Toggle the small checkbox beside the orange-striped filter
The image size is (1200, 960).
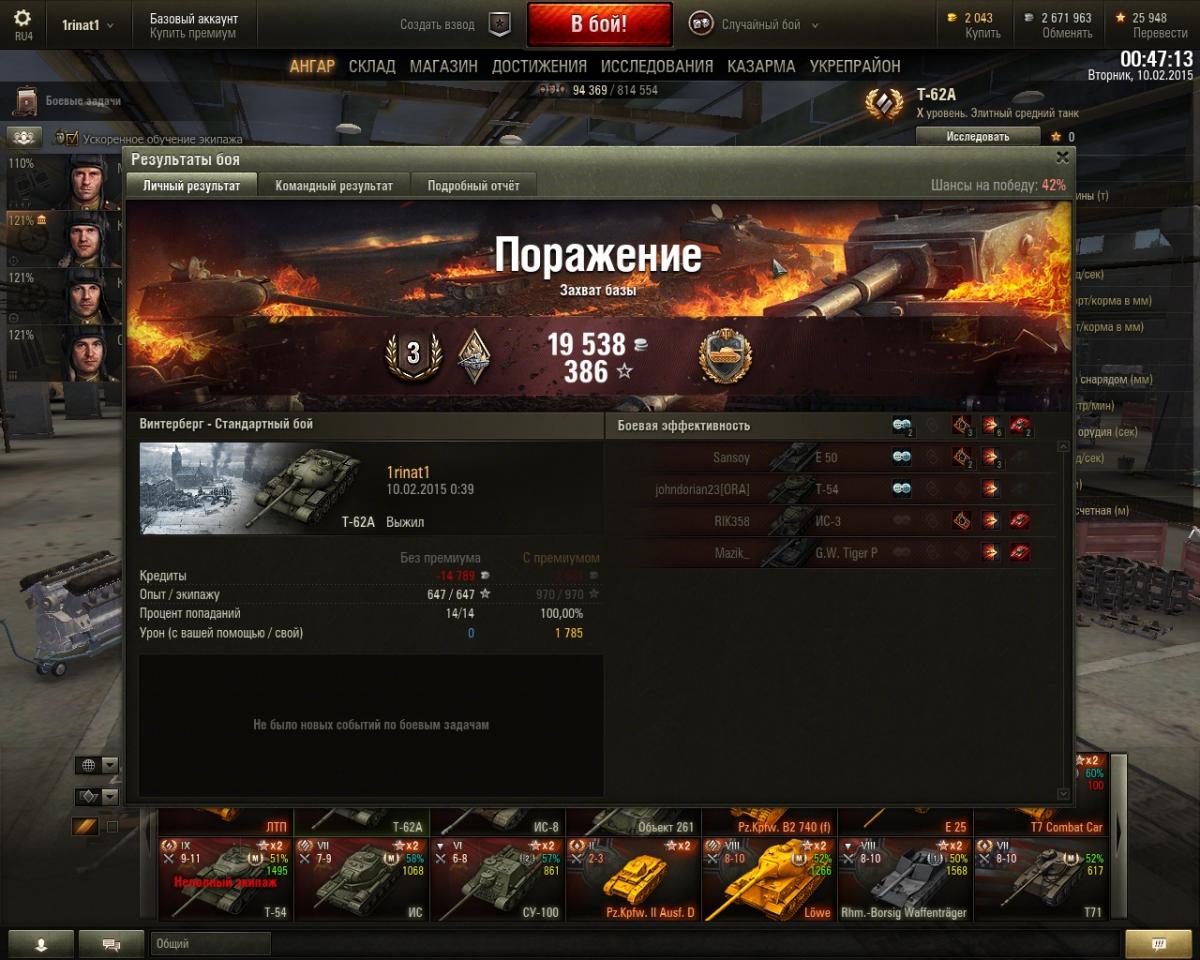[x=113, y=827]
